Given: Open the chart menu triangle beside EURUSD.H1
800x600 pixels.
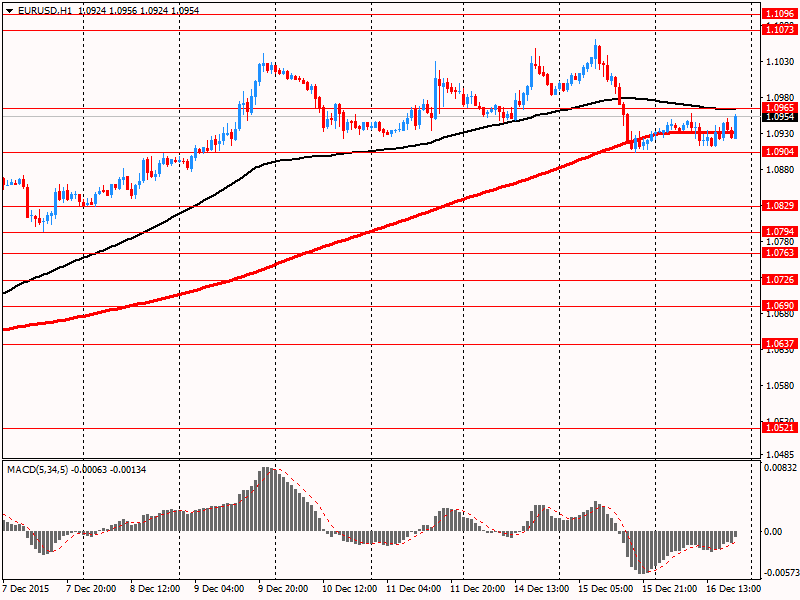Looking at the screenshot, I should pyautogui.click(x=9, y=11).
